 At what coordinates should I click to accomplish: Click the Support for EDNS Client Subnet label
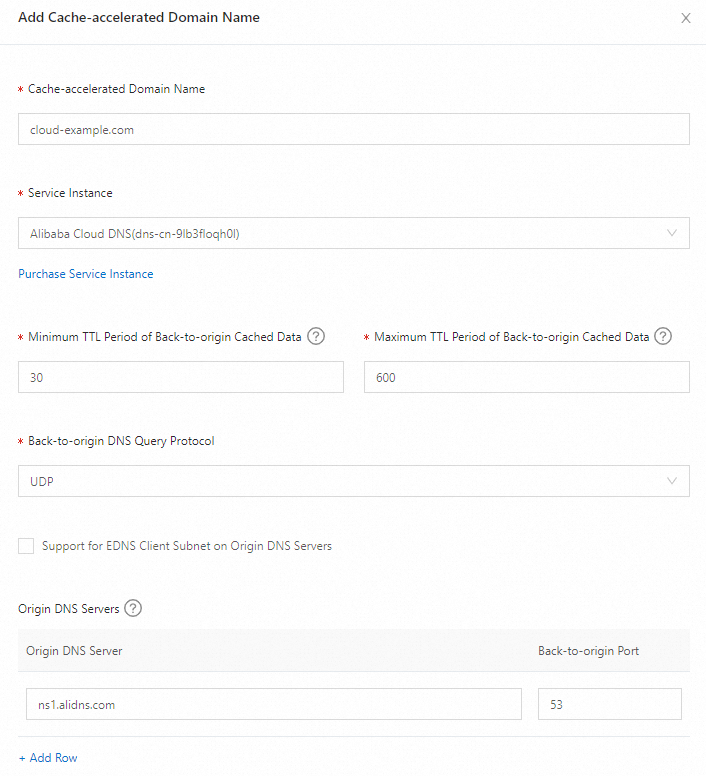187,546
